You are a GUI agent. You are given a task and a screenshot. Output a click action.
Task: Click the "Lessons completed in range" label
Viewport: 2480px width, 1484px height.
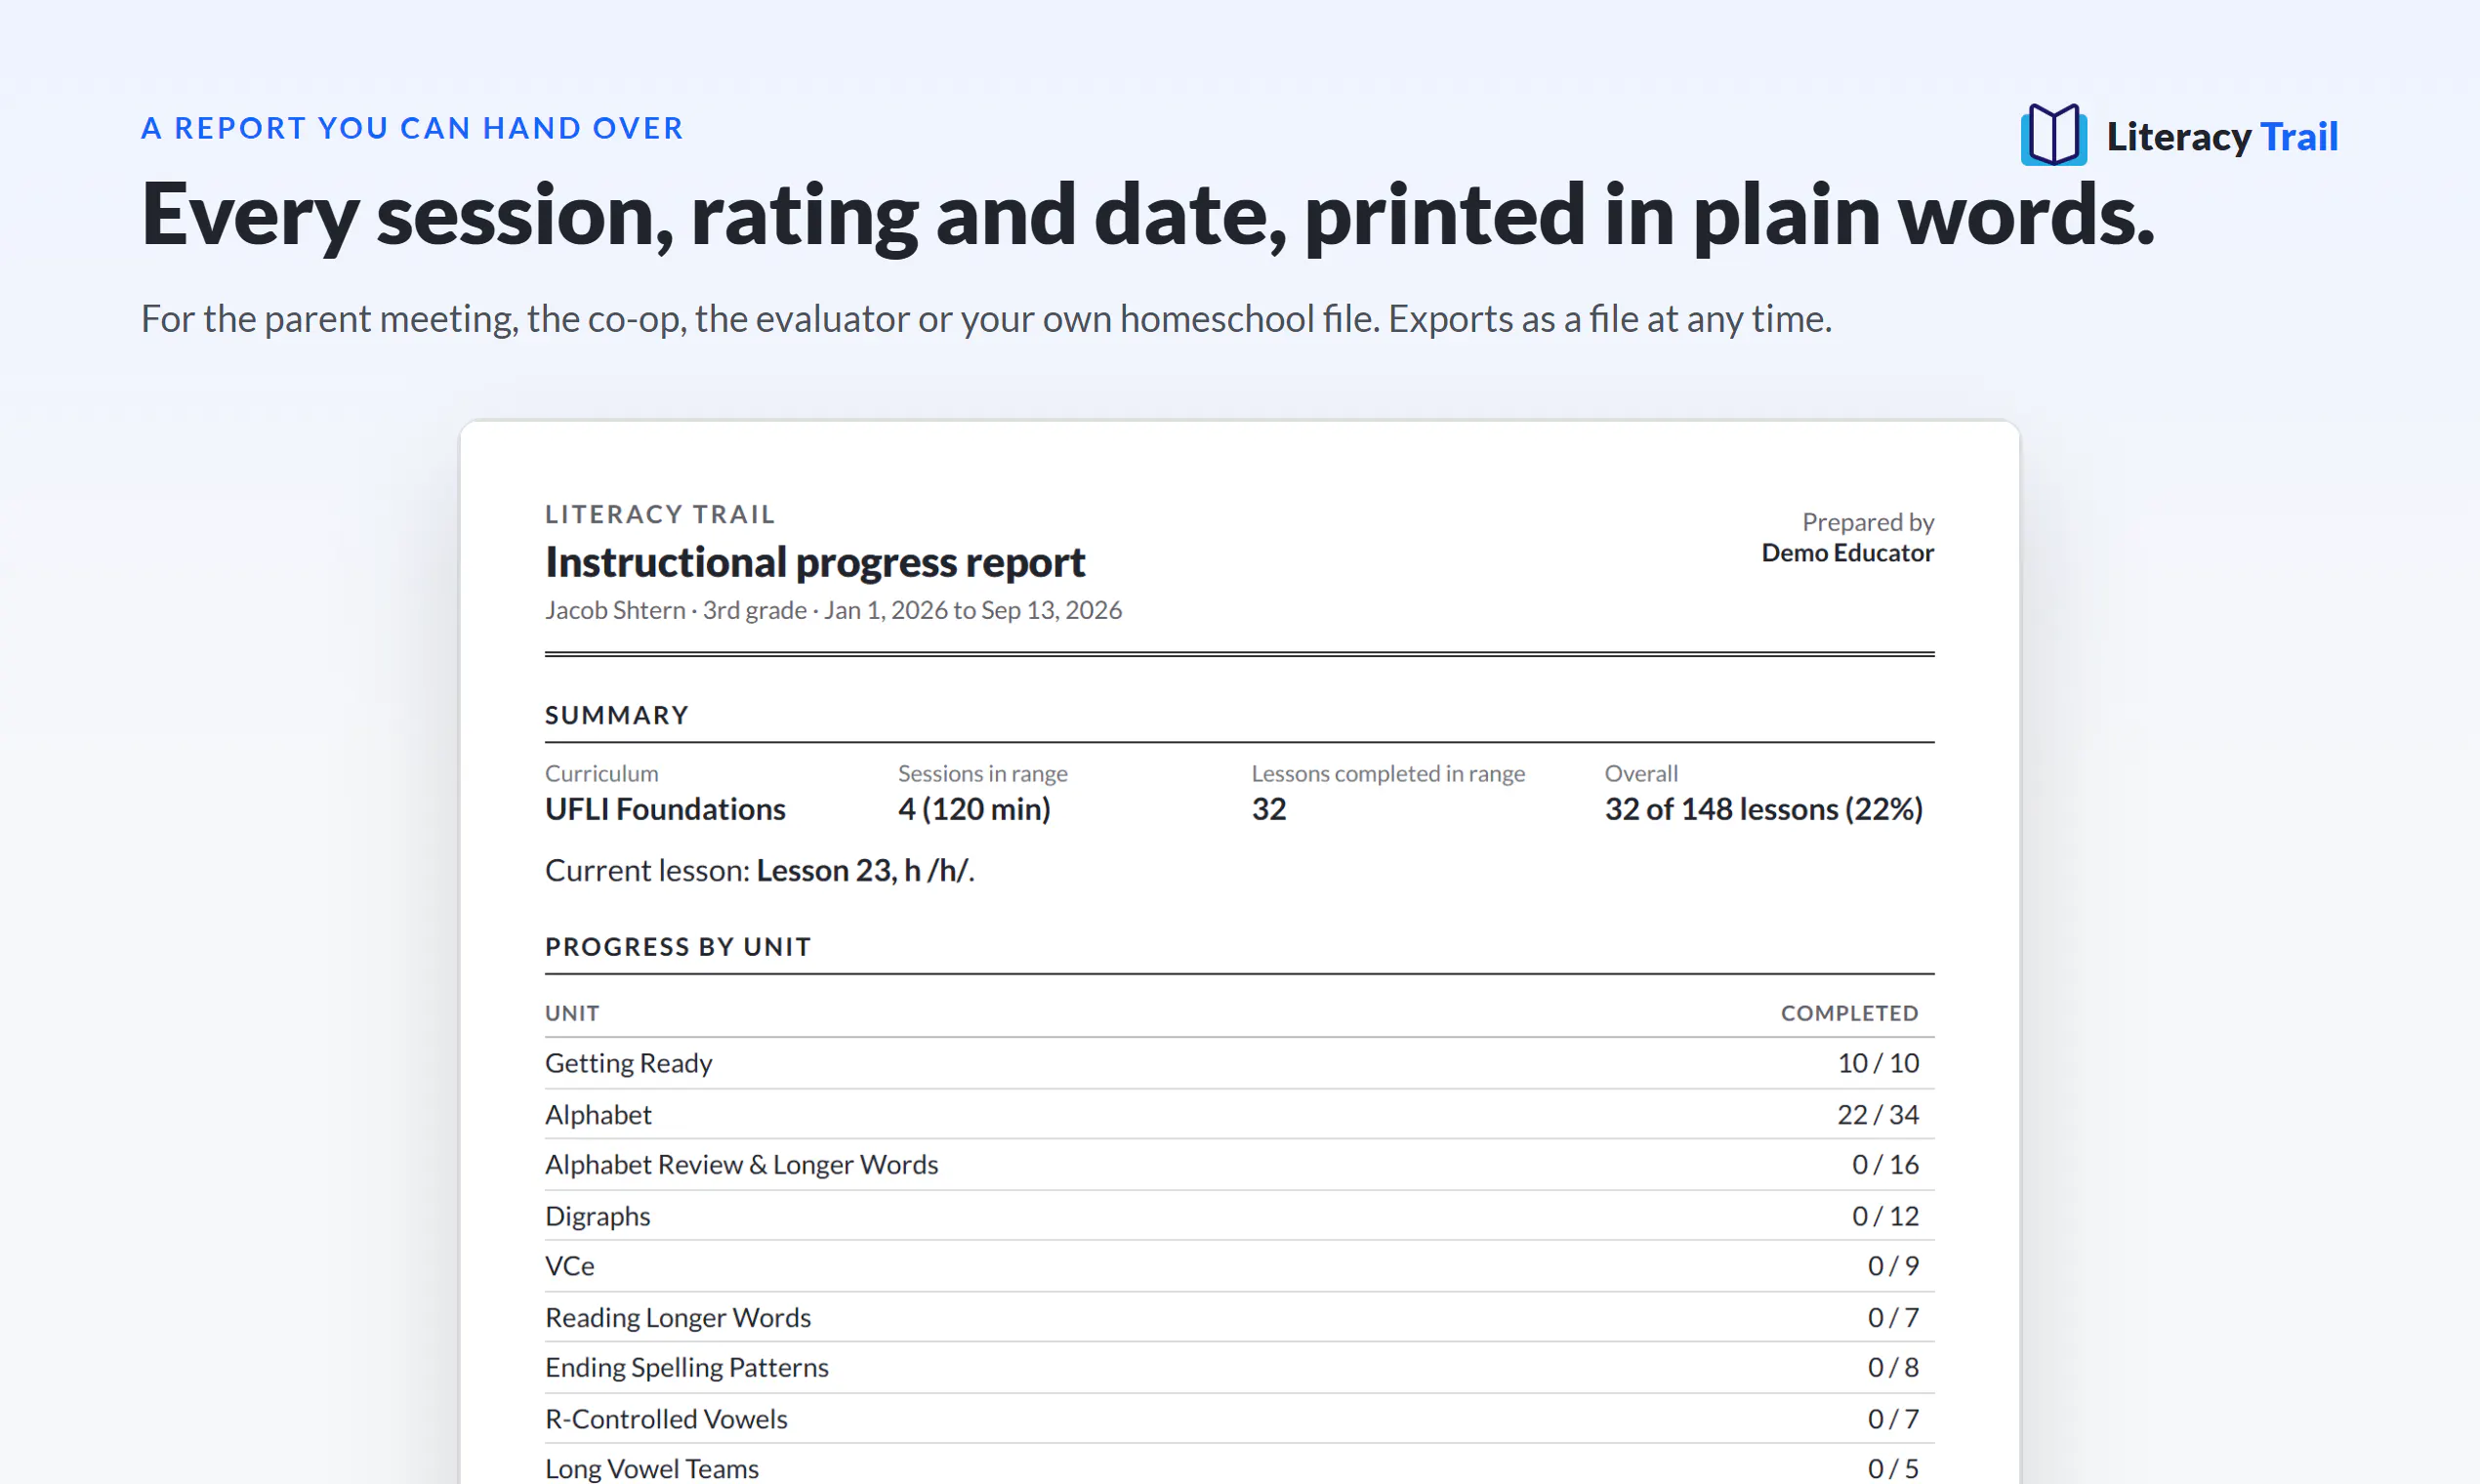pyautogui.click(x=1388, y=773)
